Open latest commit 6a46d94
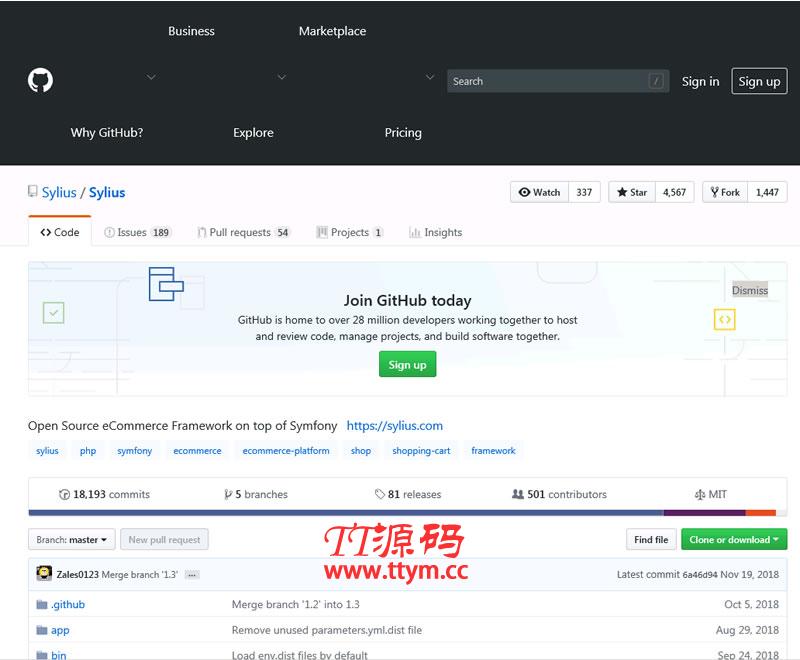The width and height of the screenshot is (800, 660). 699,575
